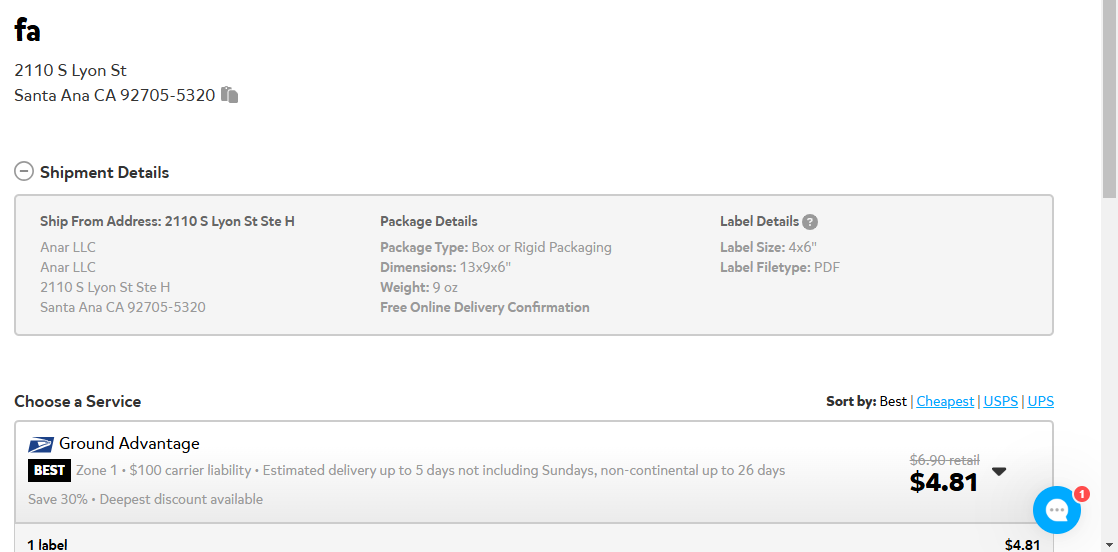The height and width of the screenshot is (552, 1118).
Task: Collapse the Shipment Details section
Action: (24, 172)
